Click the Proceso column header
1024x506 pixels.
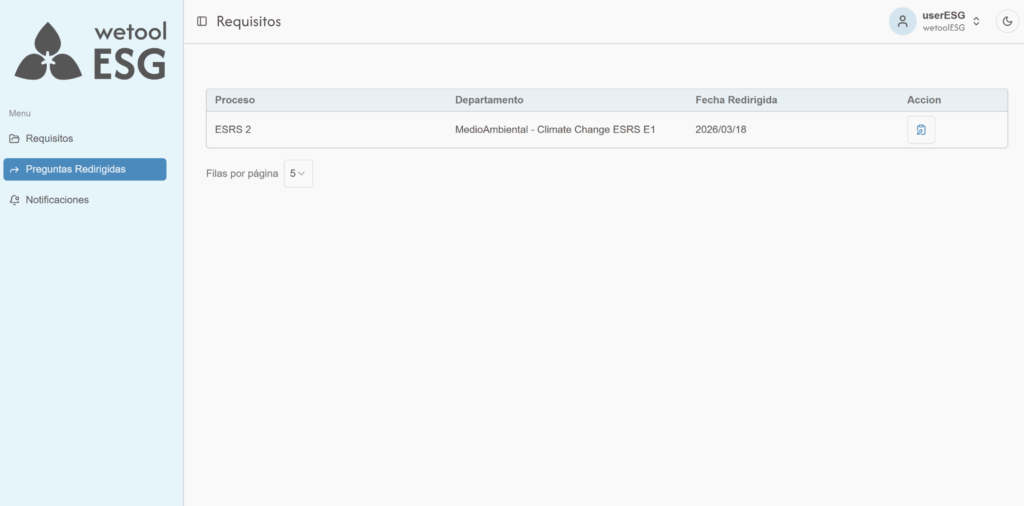pyautogui.click(x=235, y=100)
